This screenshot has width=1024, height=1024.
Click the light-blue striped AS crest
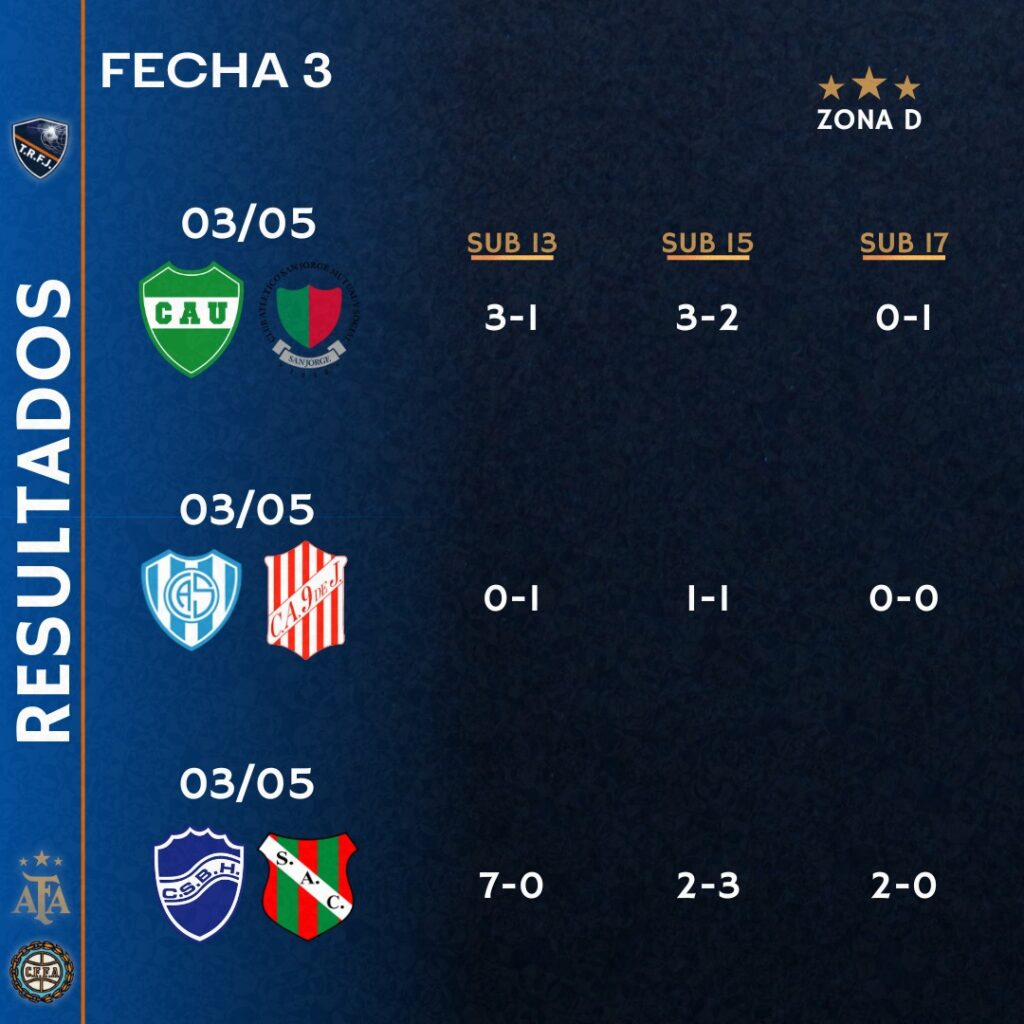[191, 598]
